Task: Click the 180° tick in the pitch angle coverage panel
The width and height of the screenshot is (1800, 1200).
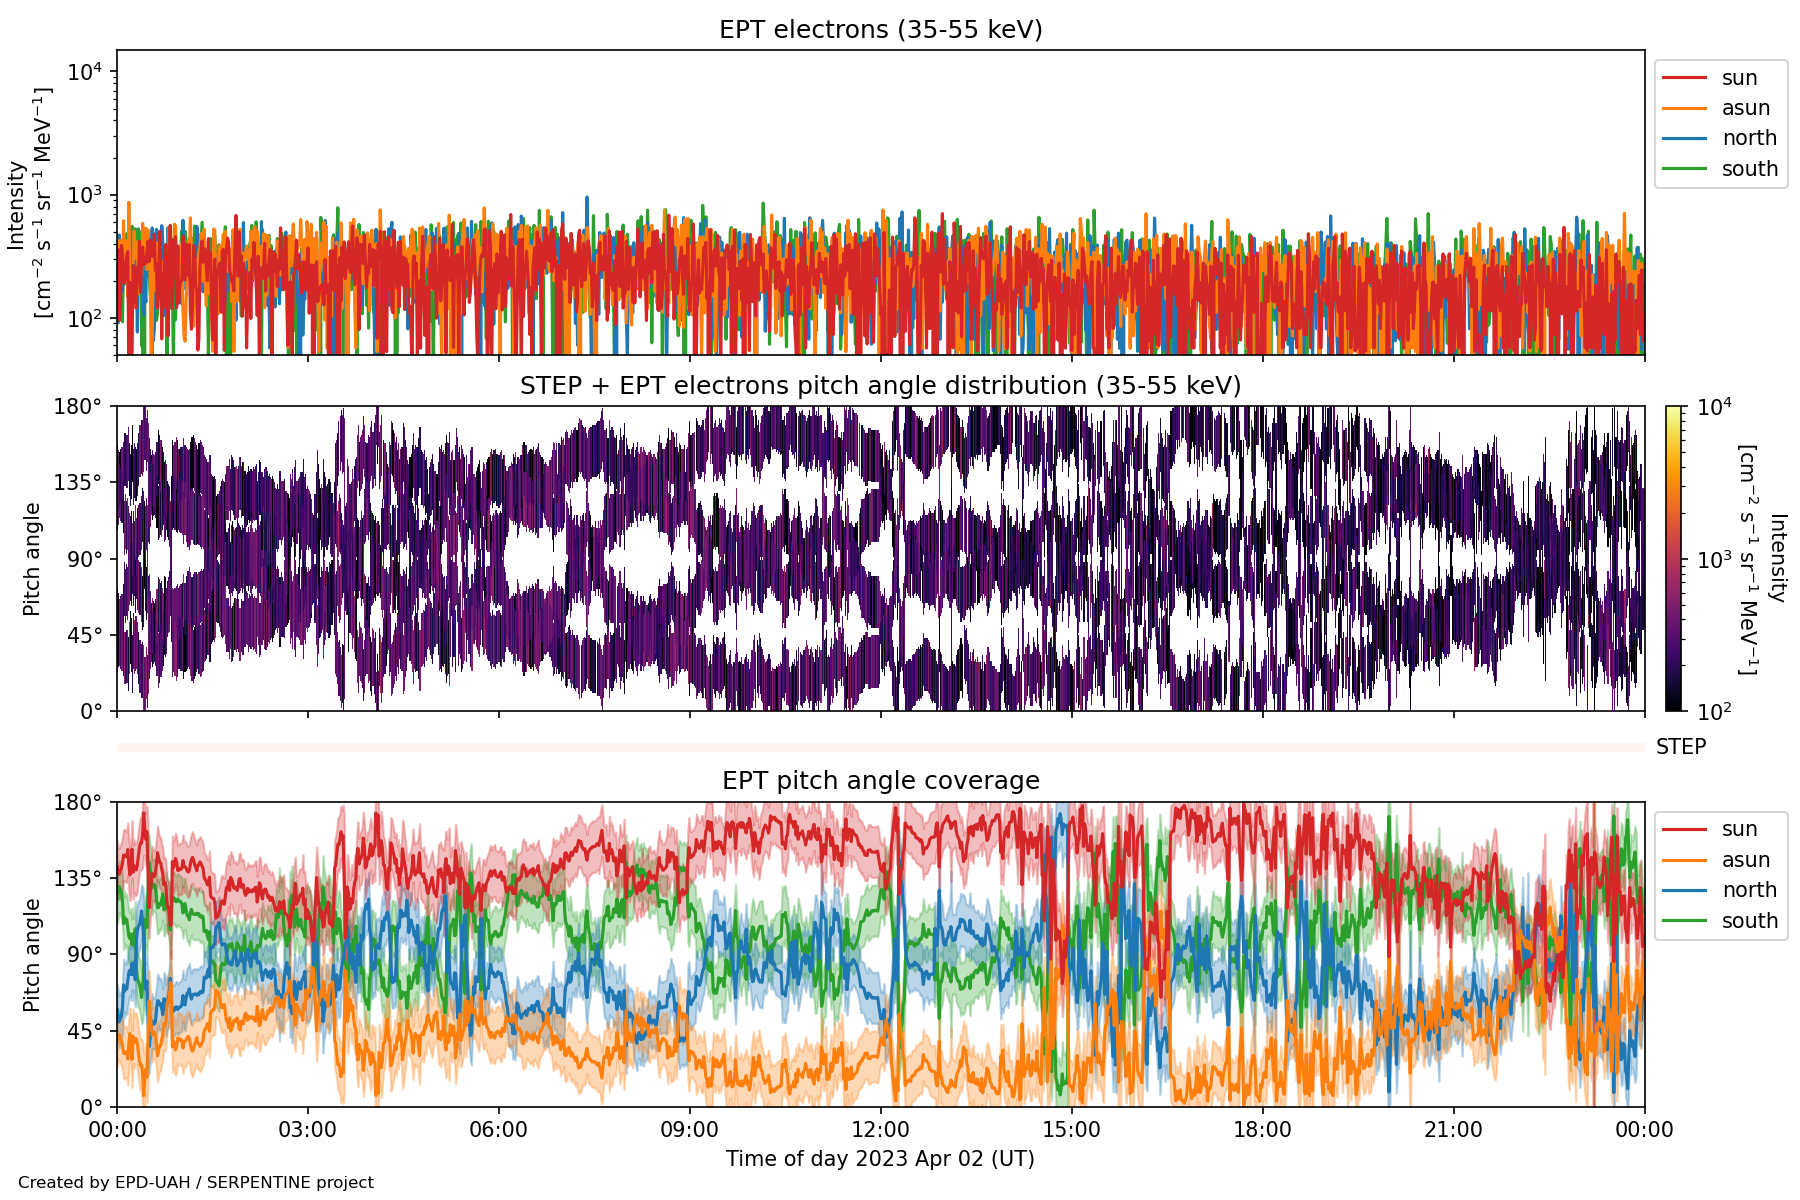Action: pos(78,802)
